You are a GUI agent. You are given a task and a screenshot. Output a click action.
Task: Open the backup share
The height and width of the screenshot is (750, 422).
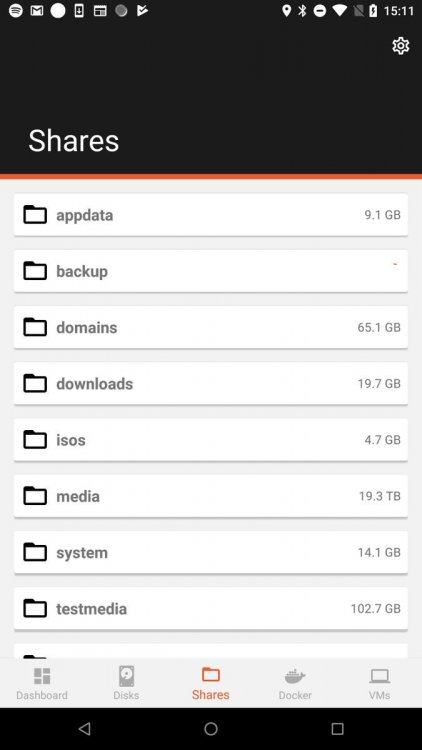tap(211, 271)
